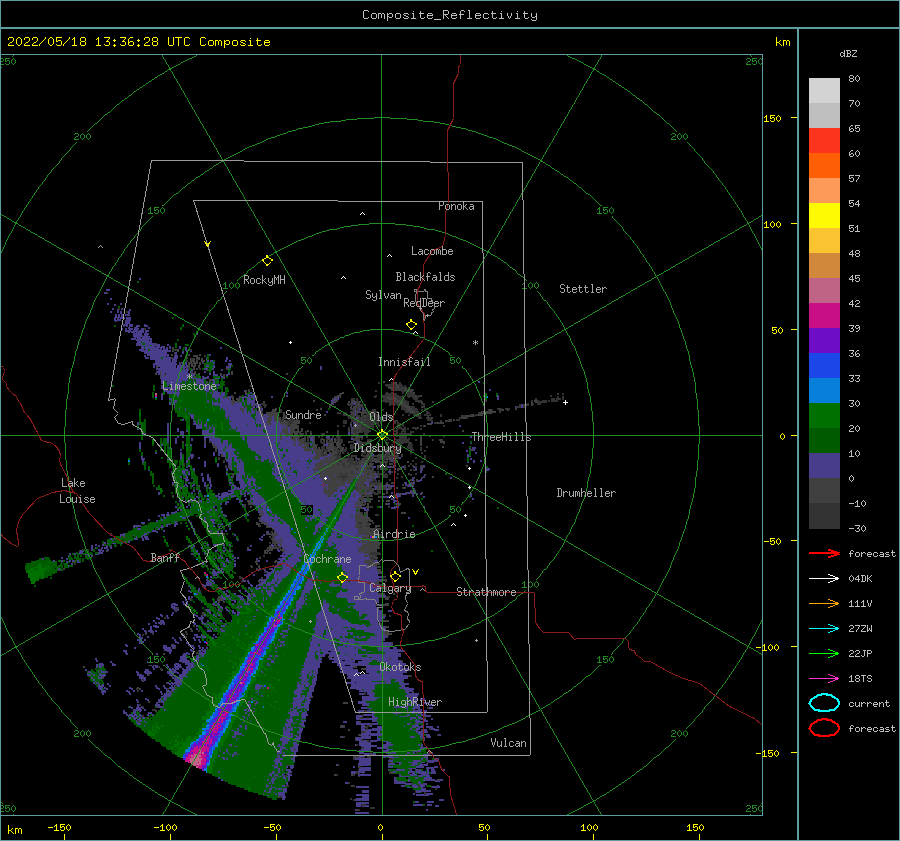
Task: Click the Vulcan city label
Action: [x=509, y=743]
